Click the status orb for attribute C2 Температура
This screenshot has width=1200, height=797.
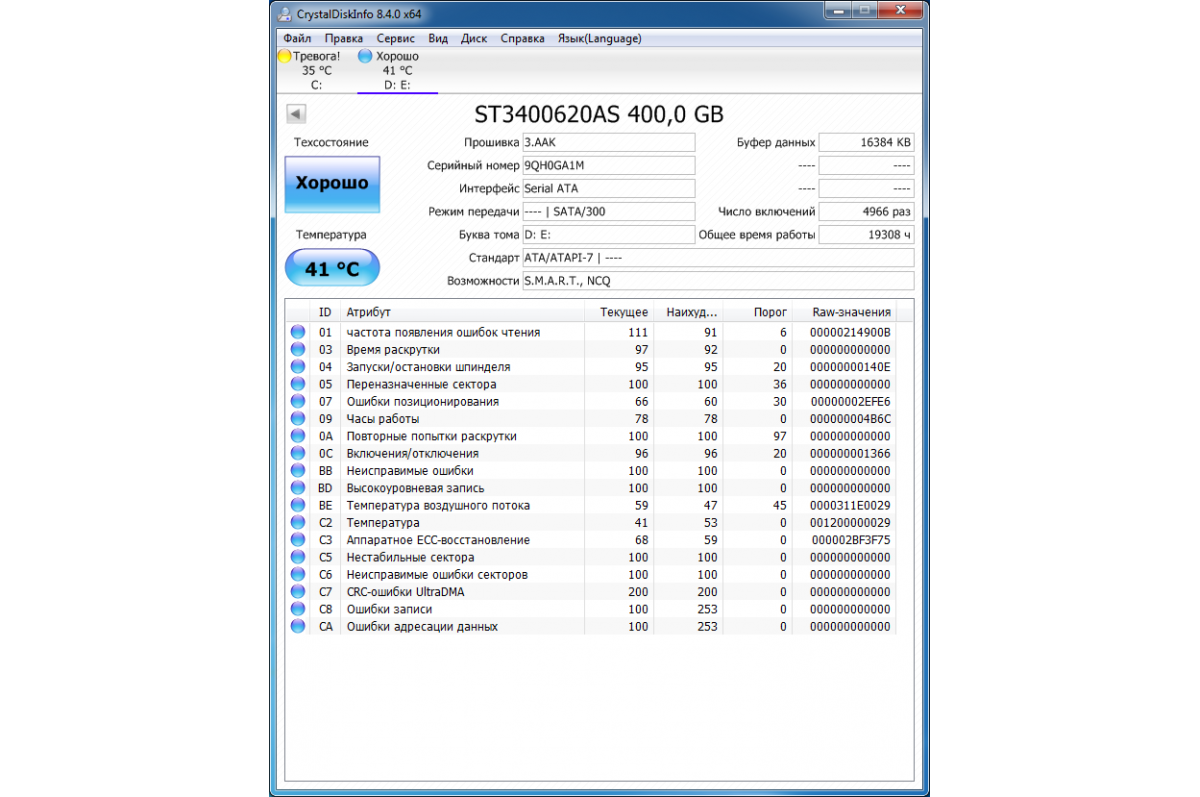click(x=298, y=522)
